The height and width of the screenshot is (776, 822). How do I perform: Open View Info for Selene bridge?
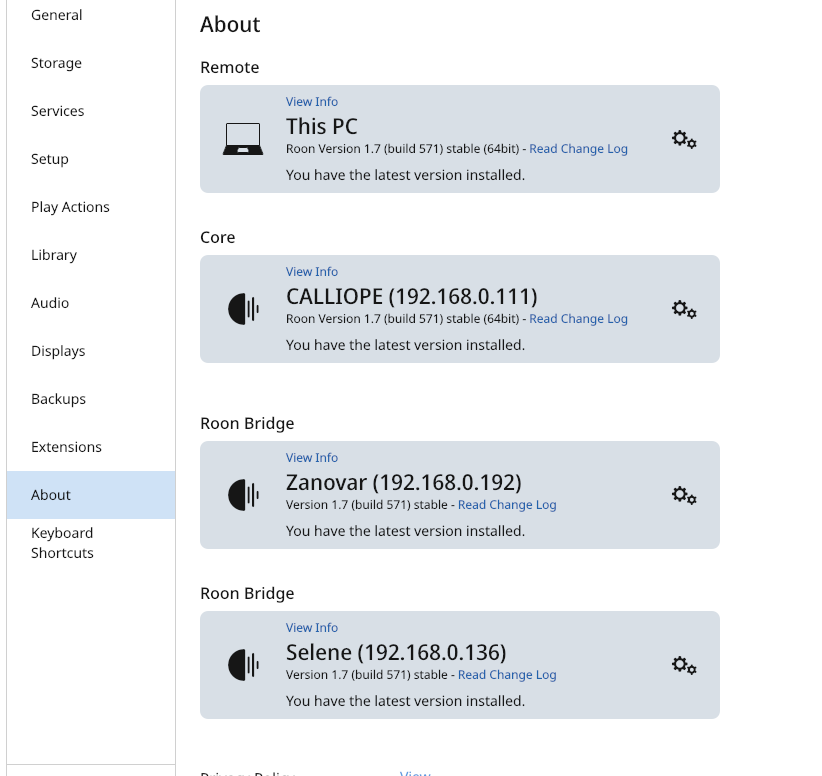311,628
